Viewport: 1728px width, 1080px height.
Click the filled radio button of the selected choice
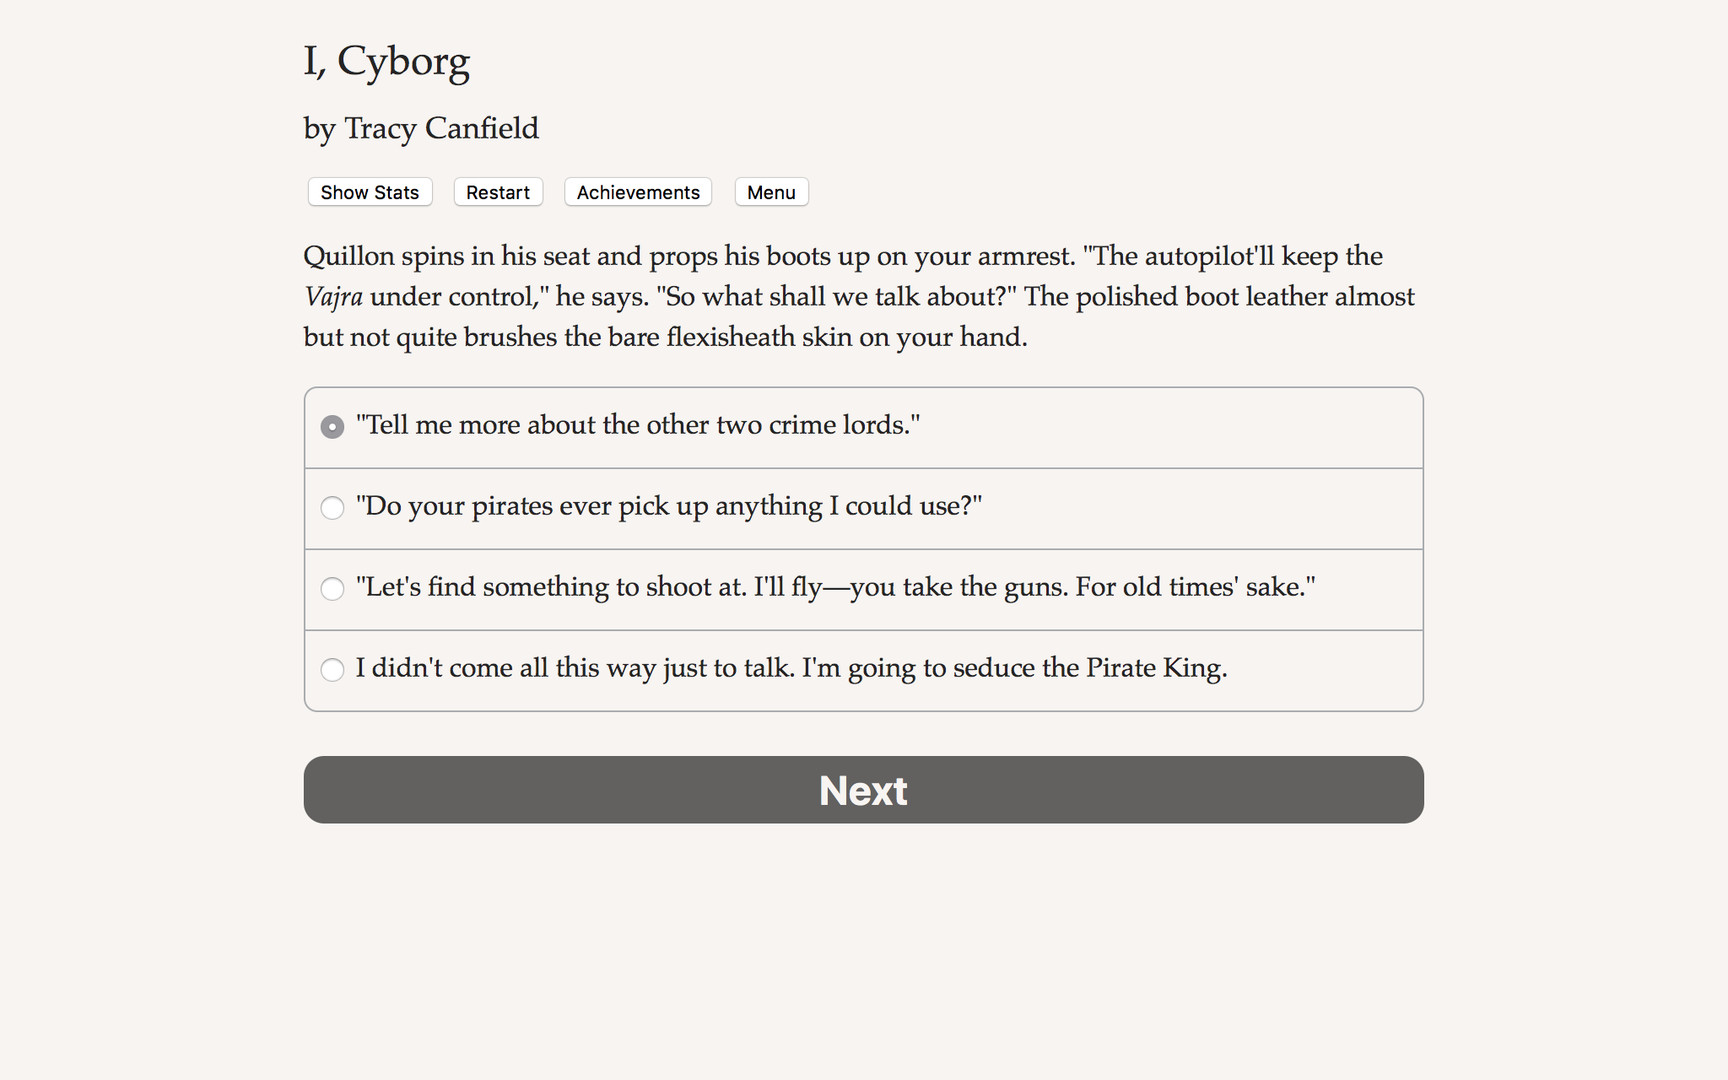(332, 426)
